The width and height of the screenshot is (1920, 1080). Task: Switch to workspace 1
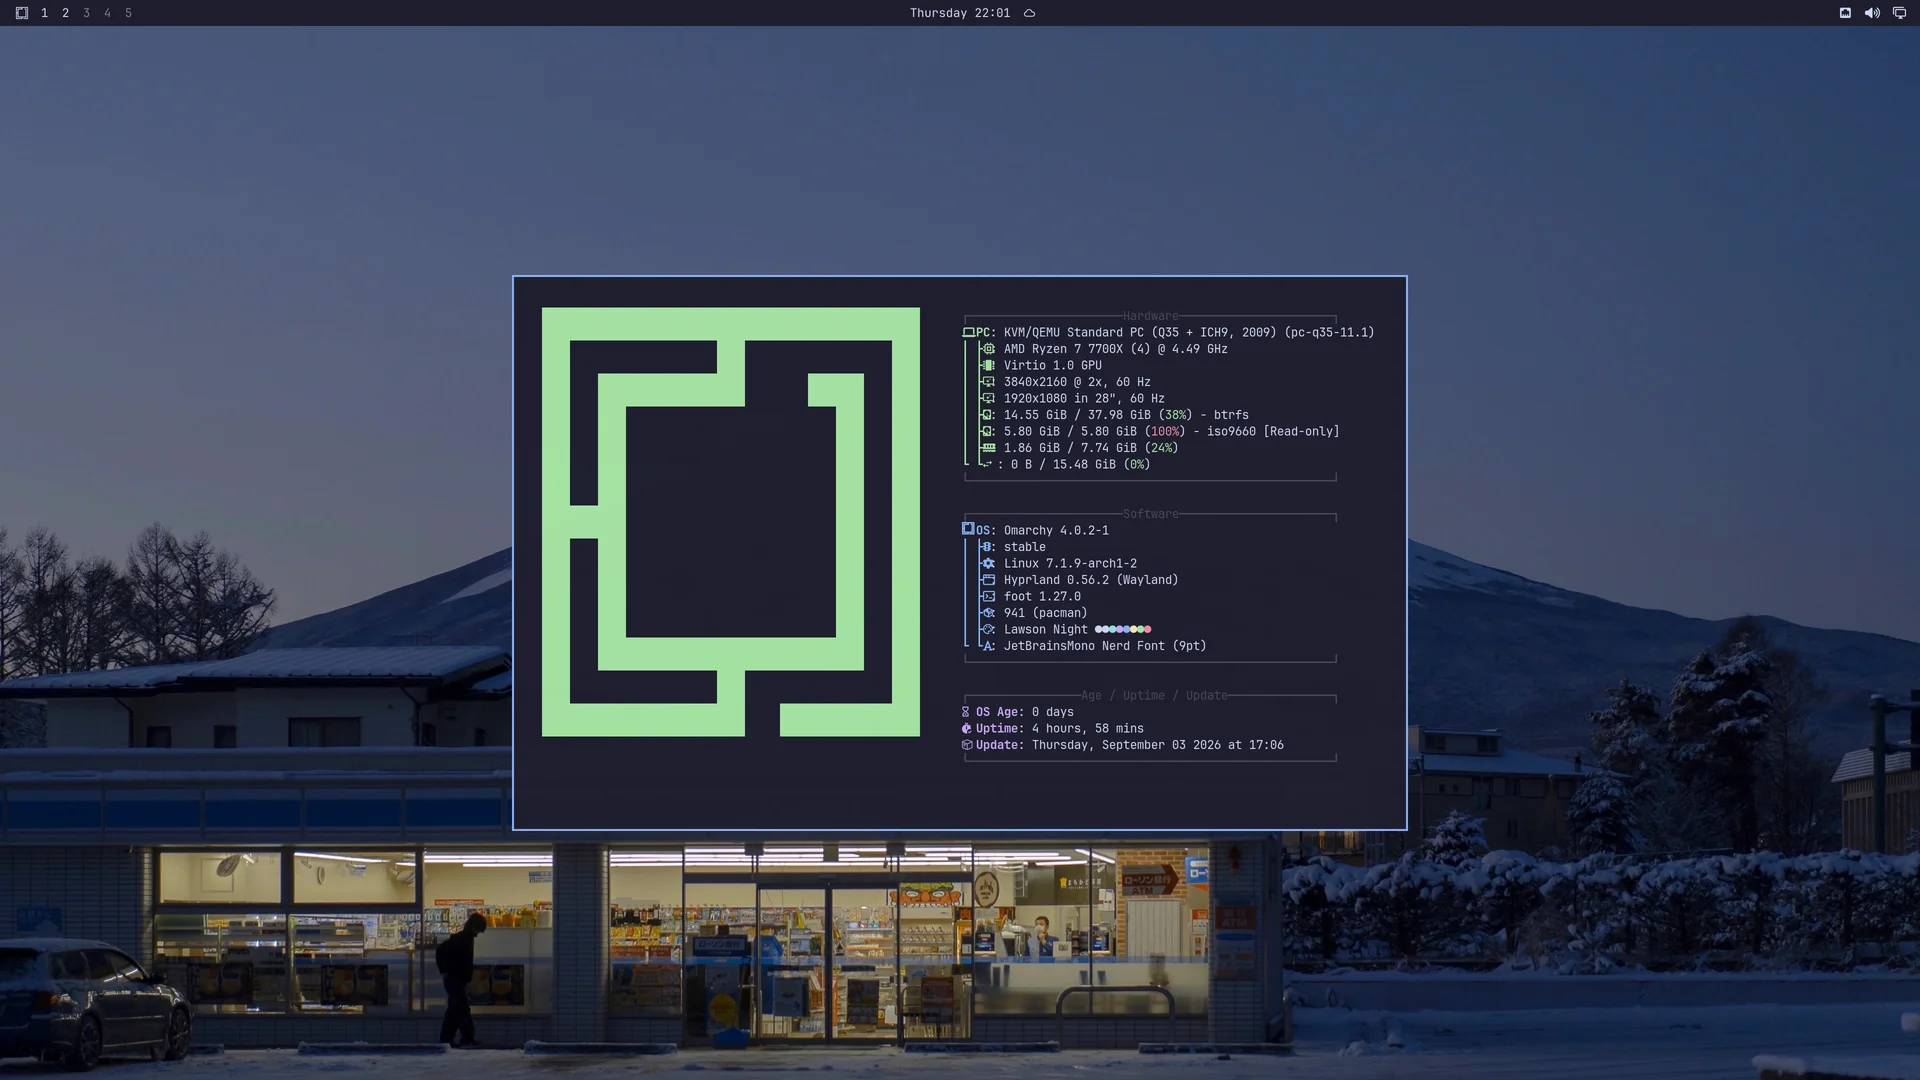click(x=44, y=13)
